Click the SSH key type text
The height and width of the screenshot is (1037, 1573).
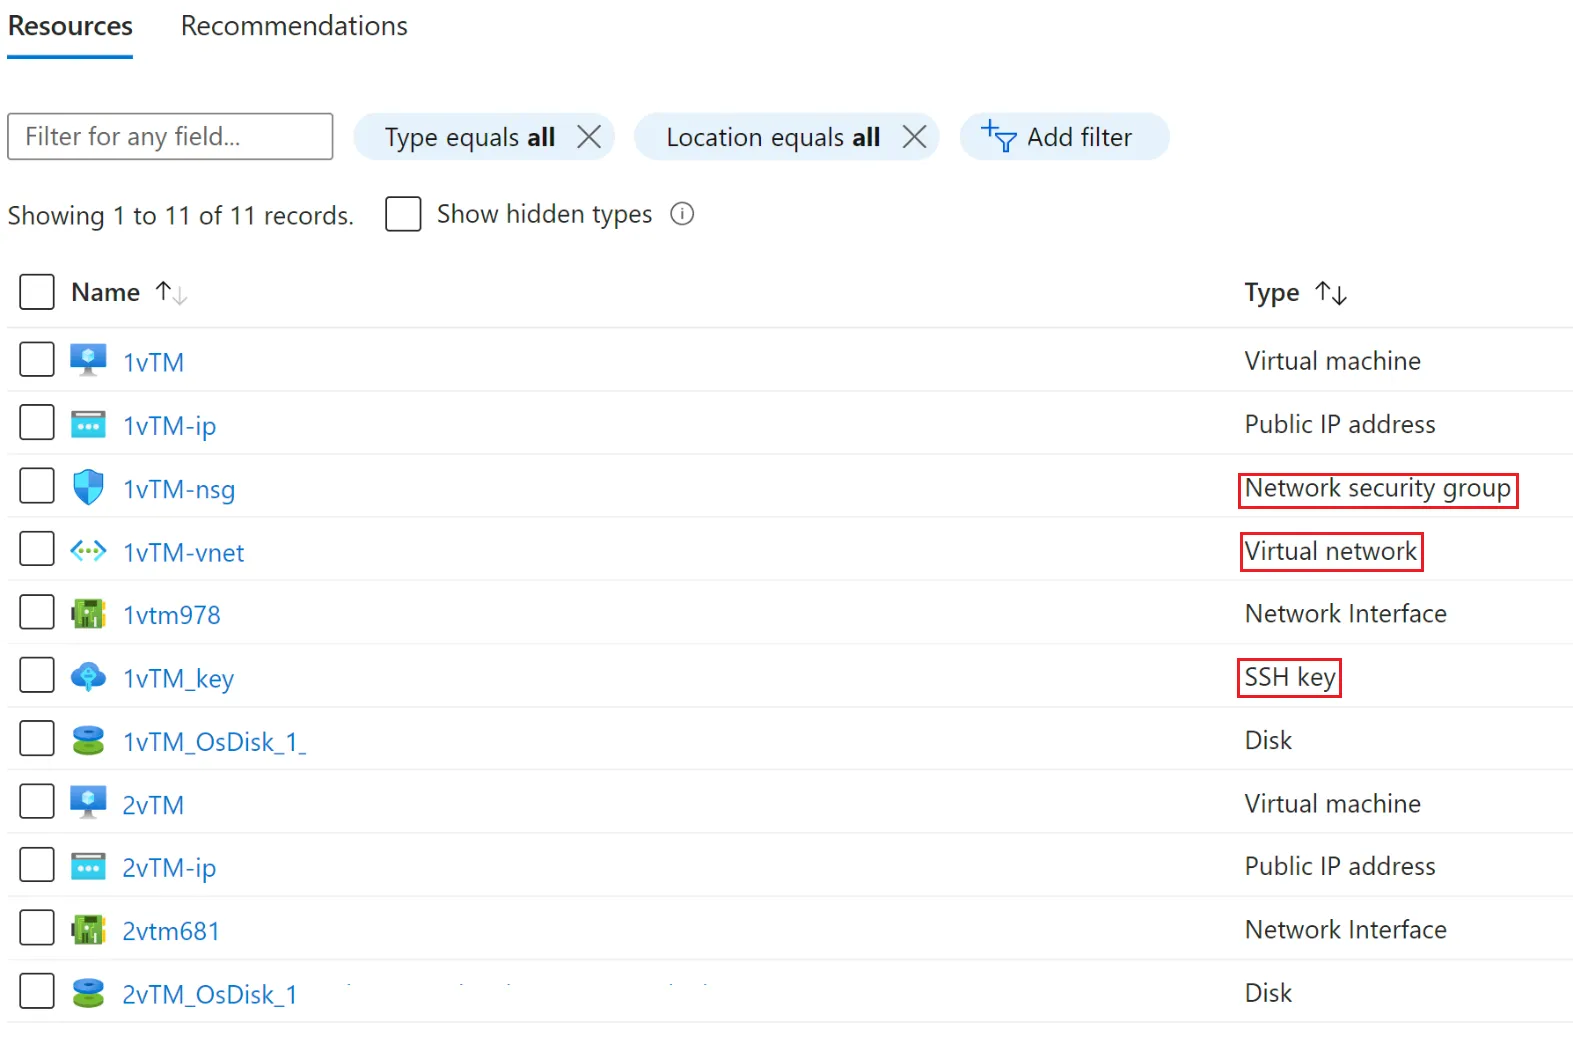tap(1290, 677)
